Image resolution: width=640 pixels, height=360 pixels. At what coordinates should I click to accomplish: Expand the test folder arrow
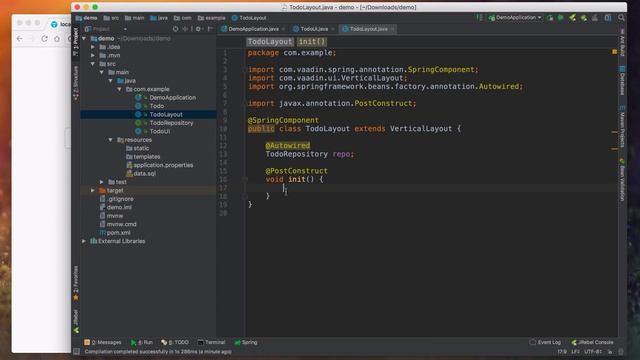[x=102, y=182]
